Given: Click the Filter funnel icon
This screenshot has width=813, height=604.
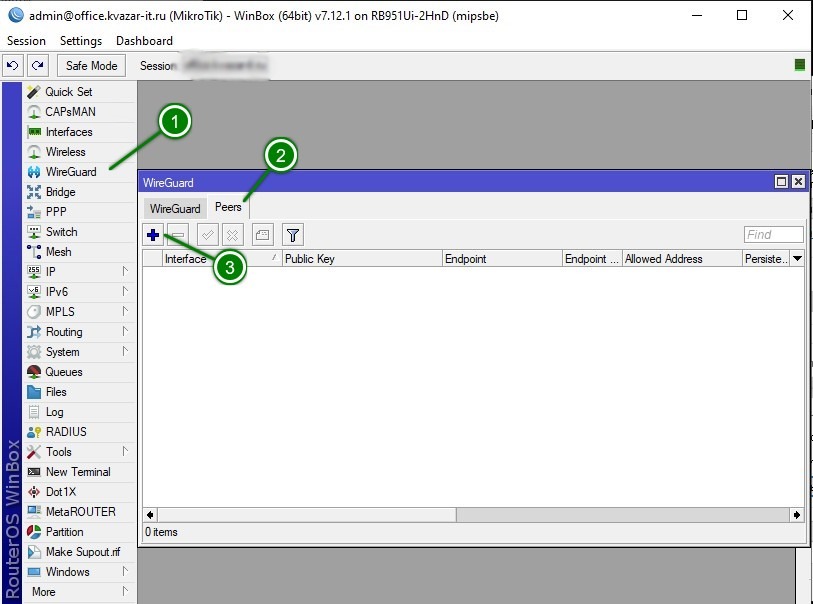Looking at the screenshot, I should (x=292, y=235).
